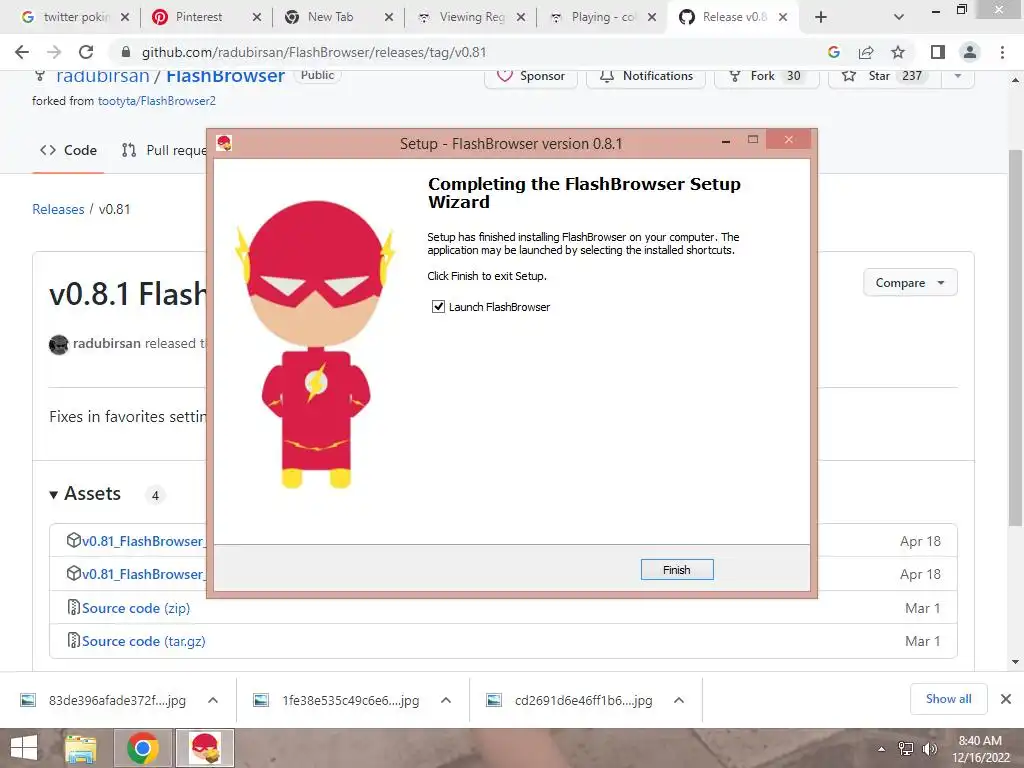
Task: Close the downloads bar
Action: coord(1006,699)
